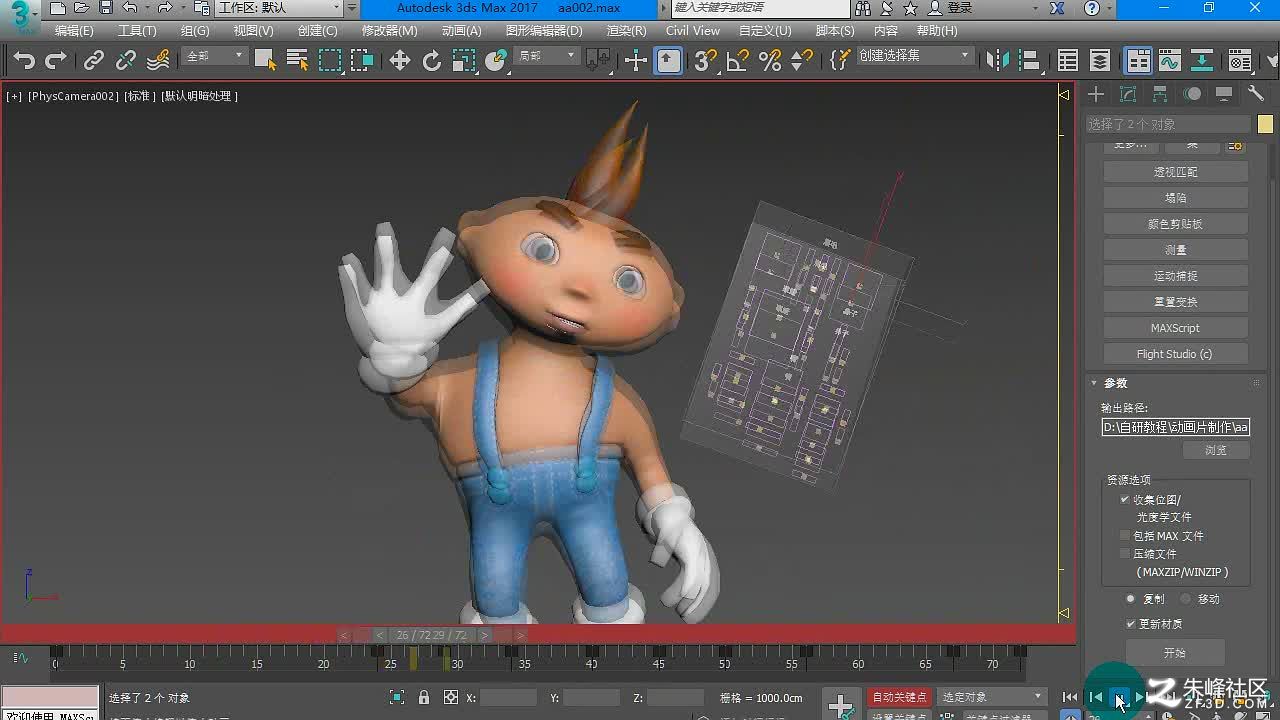
Task: Click the time slider showing 26 / 72
Action: 432,635
